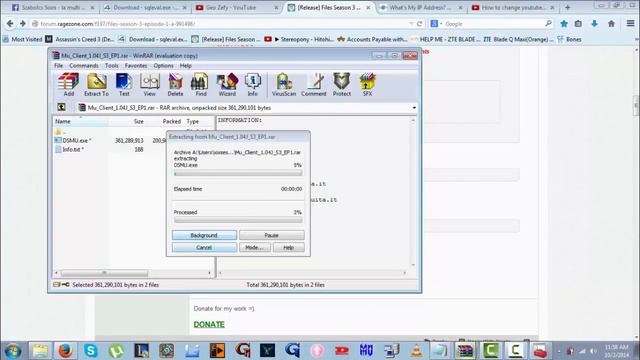Open Firefox downloads arrow icon

point(595,24)
